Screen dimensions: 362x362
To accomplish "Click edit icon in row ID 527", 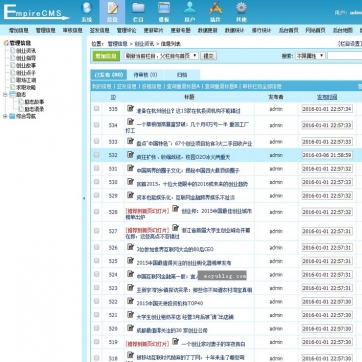I will tap(175, 228).
